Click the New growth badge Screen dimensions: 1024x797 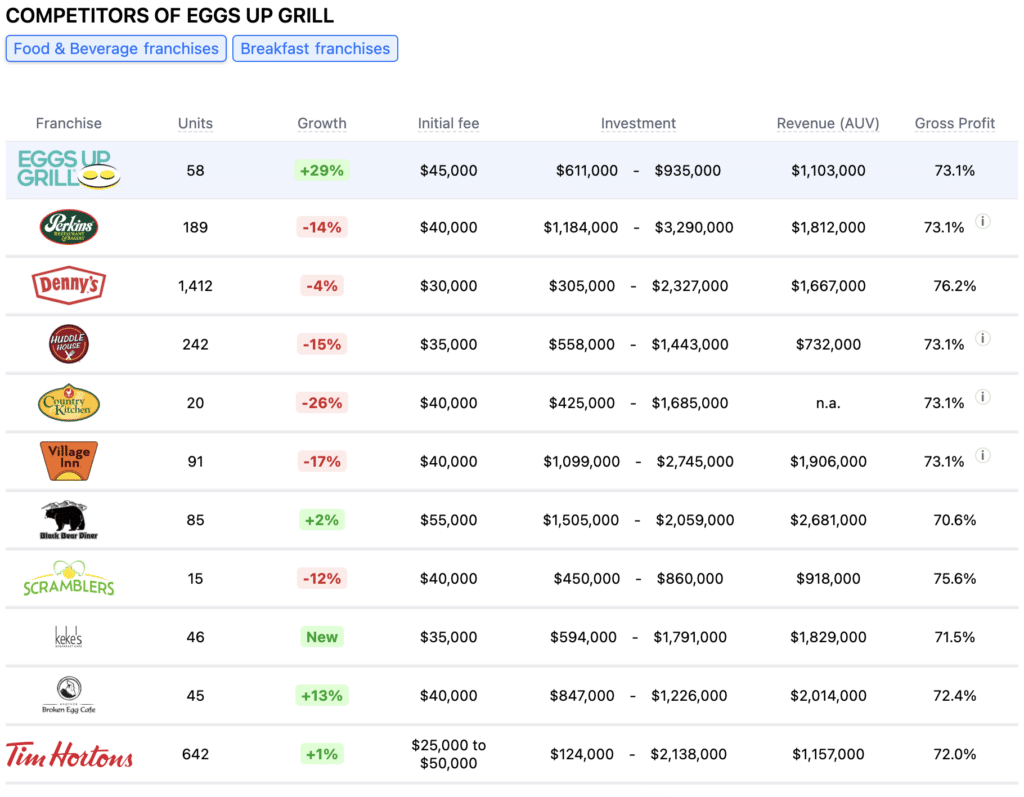pyautogui.click(x=322, y=637)
